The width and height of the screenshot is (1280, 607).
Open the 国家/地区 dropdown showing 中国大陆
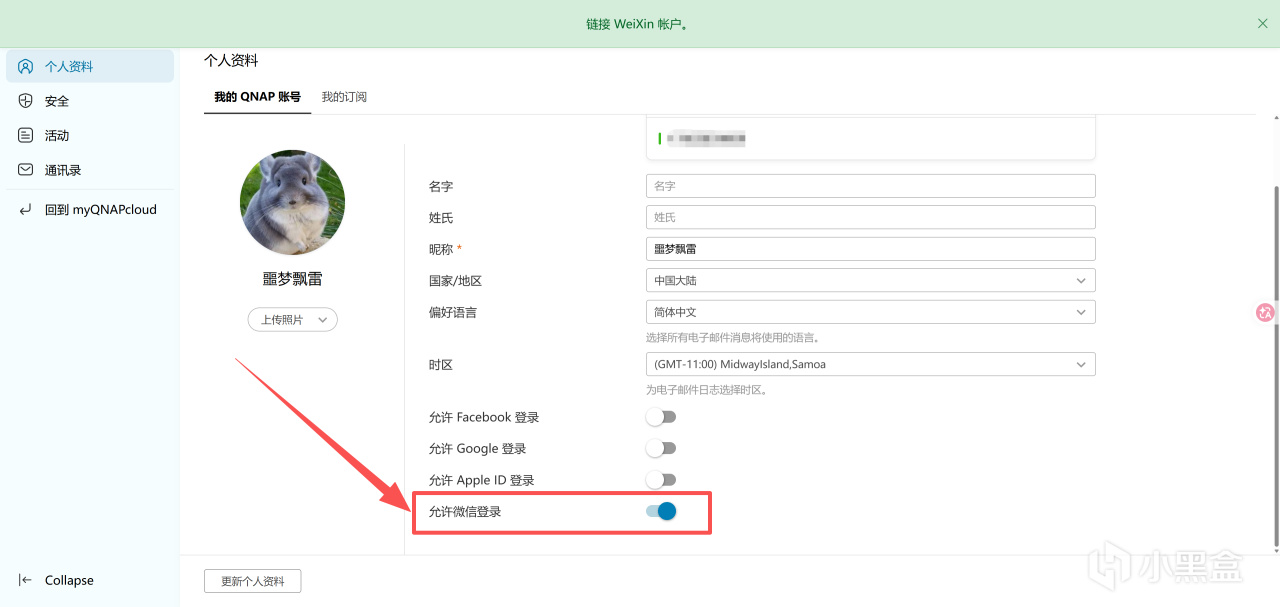click(871, 281)
